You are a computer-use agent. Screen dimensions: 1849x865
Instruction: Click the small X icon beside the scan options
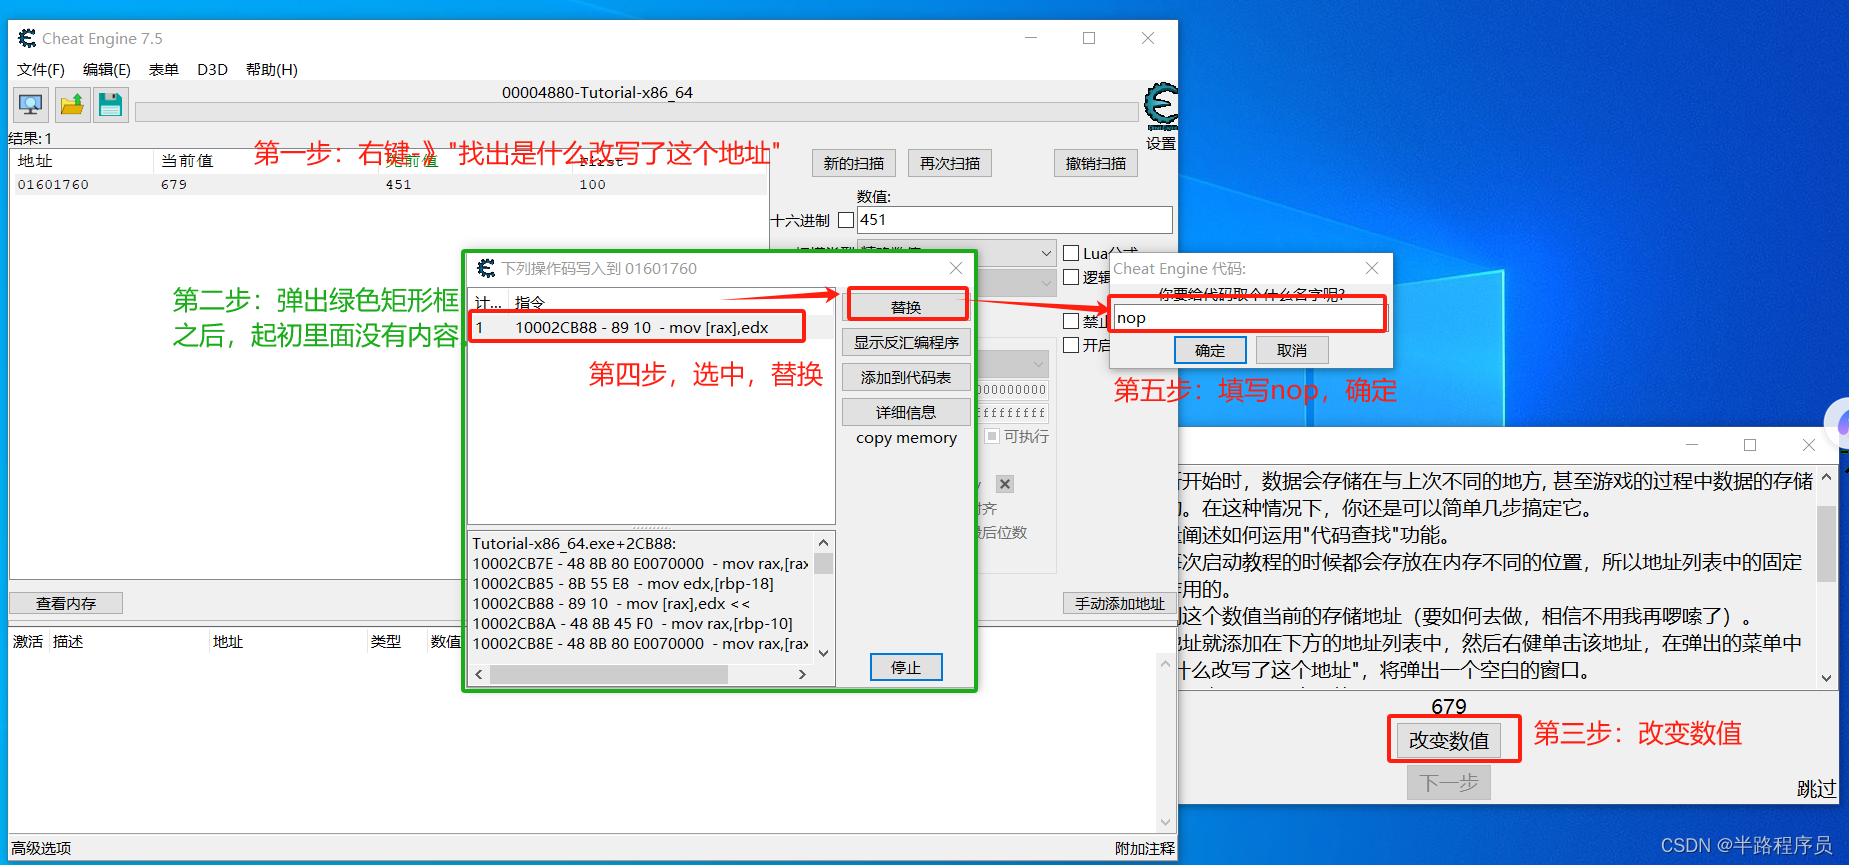[x=1005, y=484]
